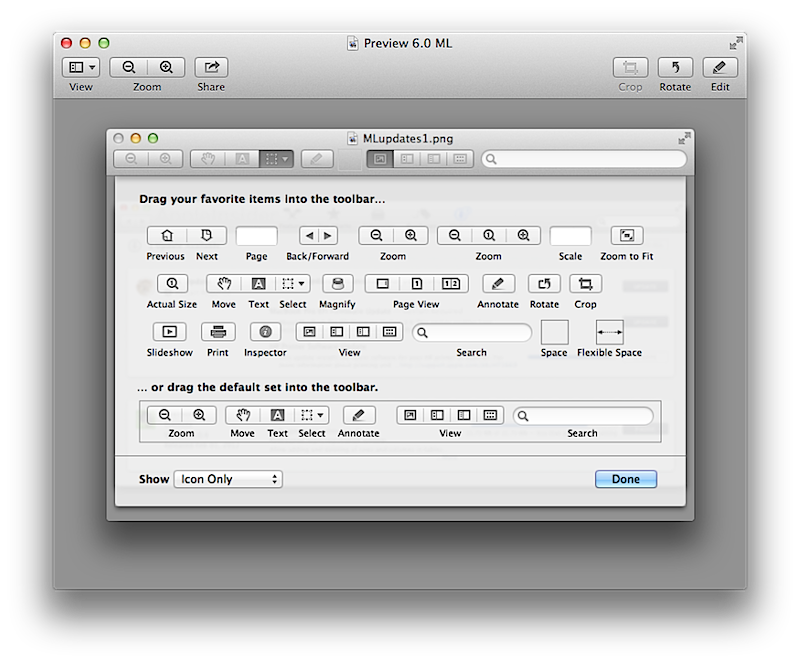The image size is (800, 663).
Task: Open the Show display mode dropdown
Action: coord(228,479)
